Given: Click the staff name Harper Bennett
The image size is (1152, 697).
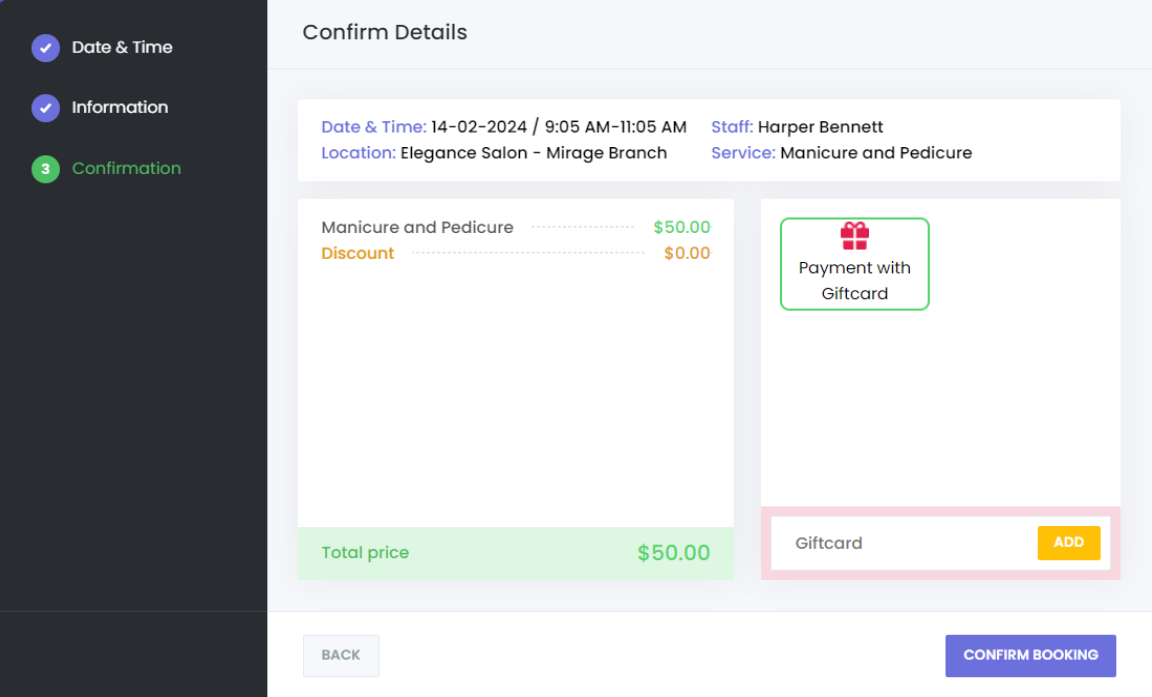Looking at the screenshot, I should [820, 127].
